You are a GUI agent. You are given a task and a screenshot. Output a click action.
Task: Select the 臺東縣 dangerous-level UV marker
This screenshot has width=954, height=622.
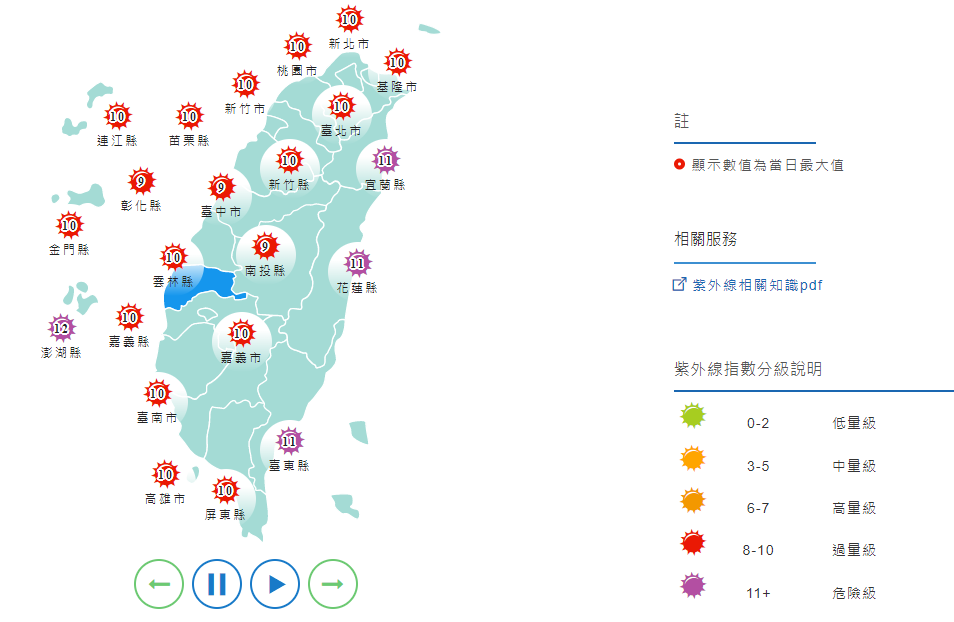click(x=290, y=439)
